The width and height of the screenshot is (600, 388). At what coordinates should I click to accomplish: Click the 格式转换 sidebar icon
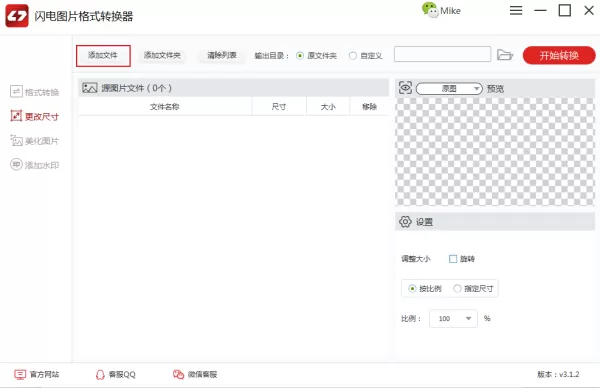point(16,91)
